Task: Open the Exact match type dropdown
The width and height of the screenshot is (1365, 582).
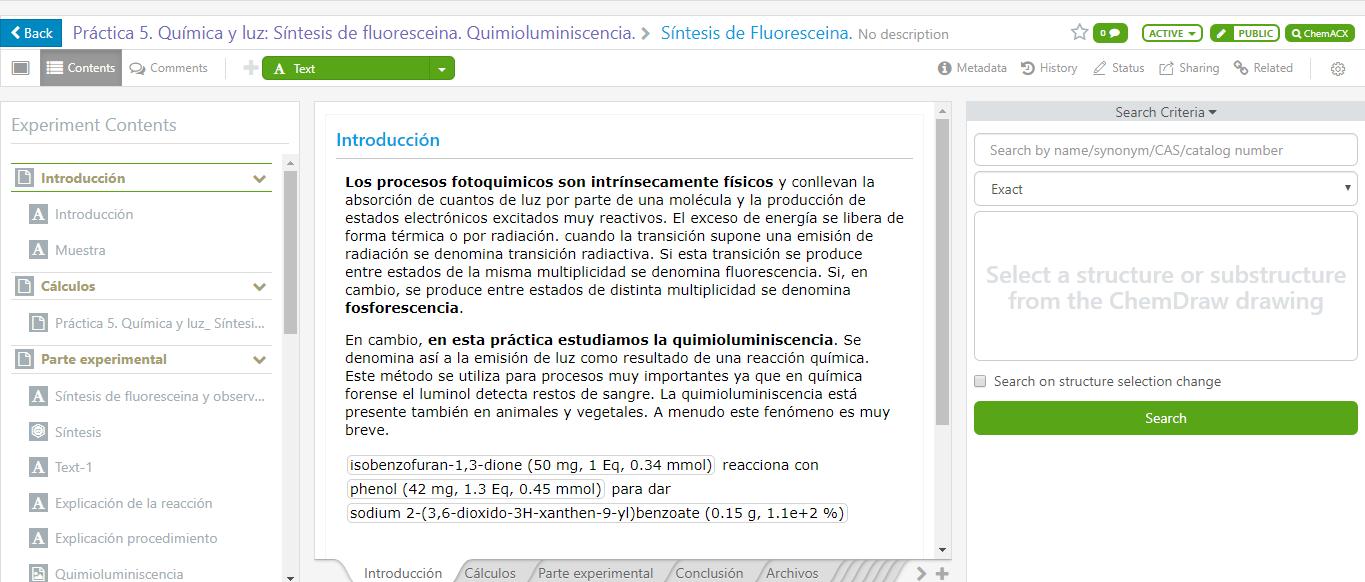Action: point(1165,189)
